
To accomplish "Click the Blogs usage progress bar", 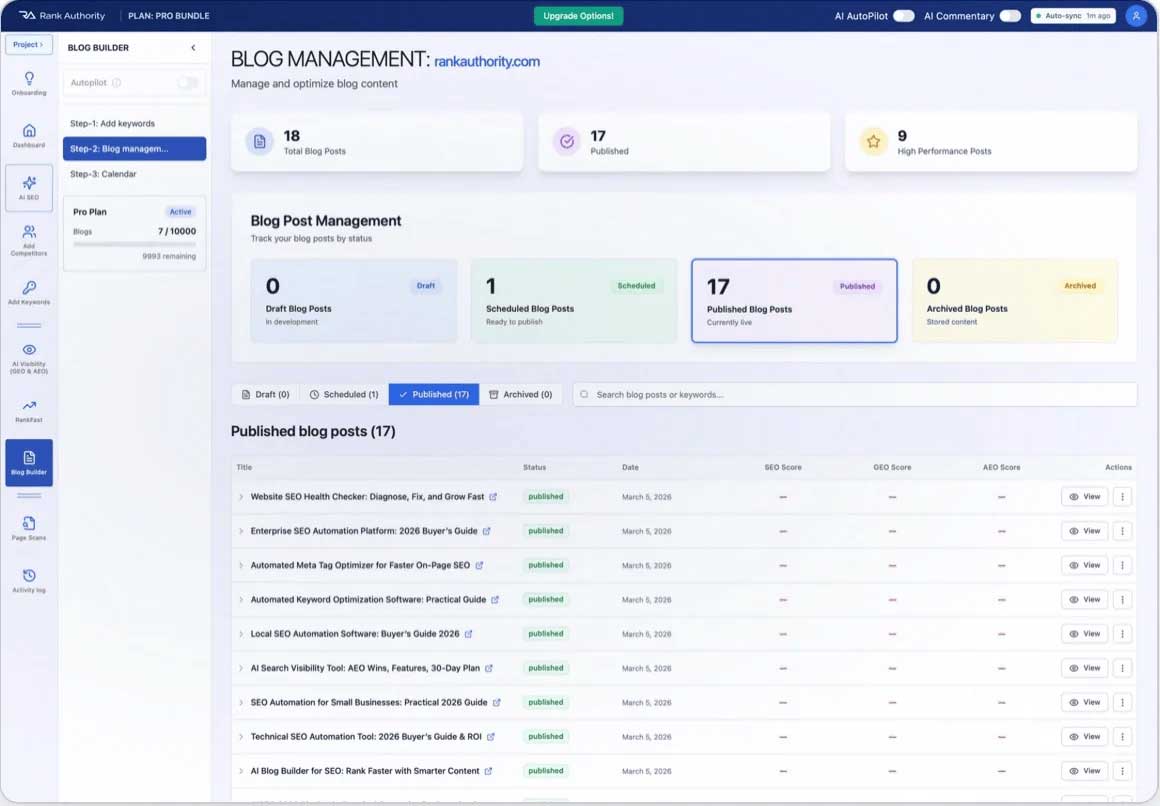I will point(135,244).
